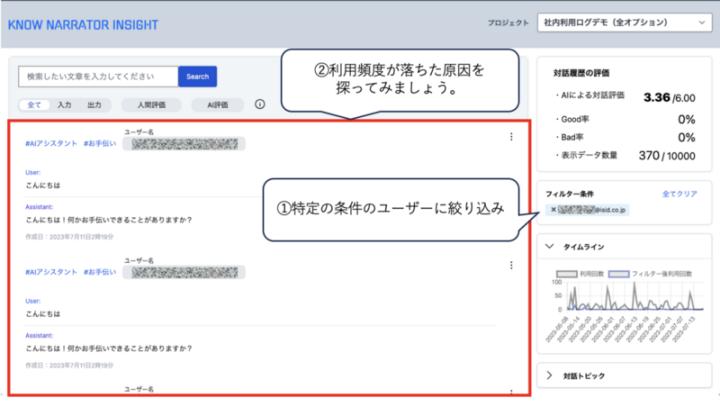Click the info icon beside AI評価 filter
Viewport: 720px width, 407px height.
pos(260,103)
